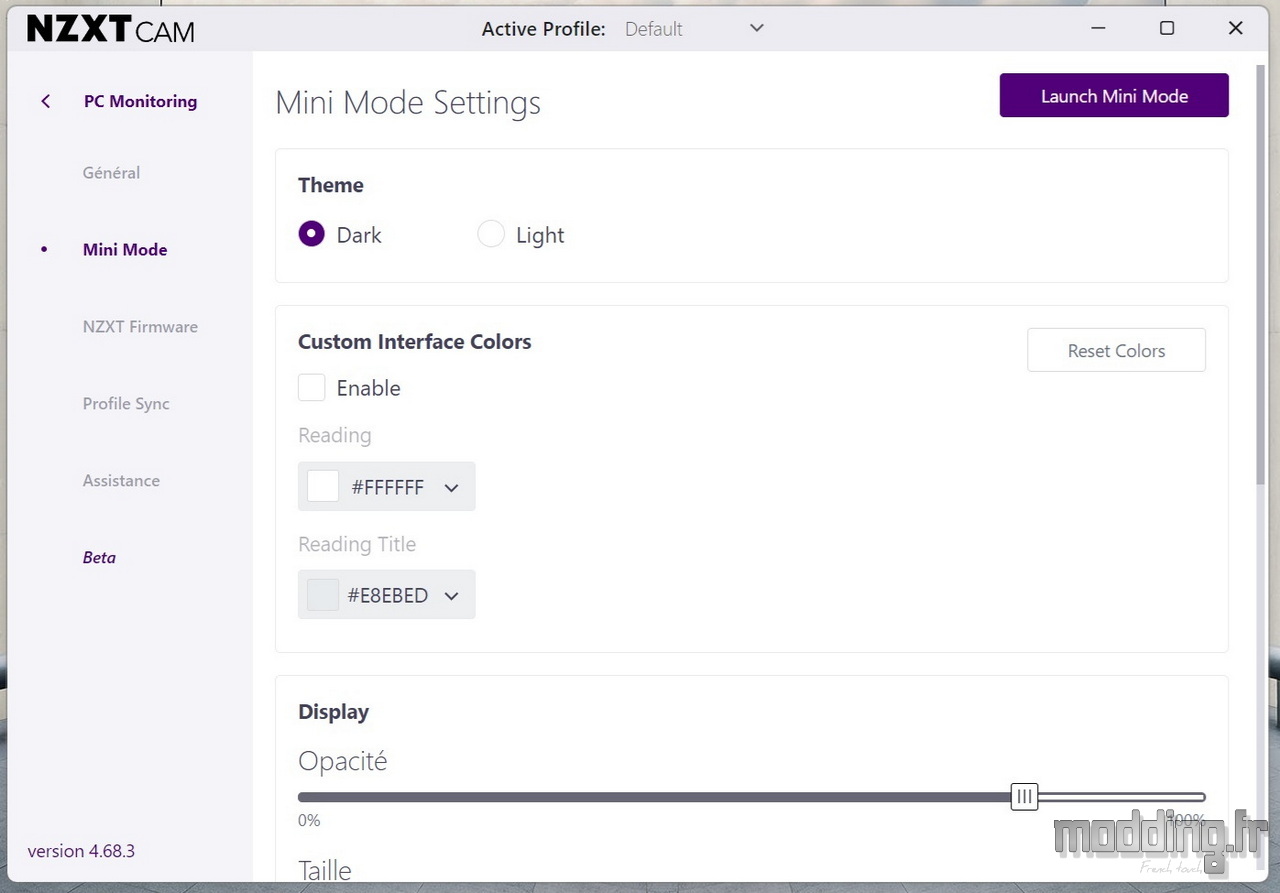
Task: Select the Dark theme radio button
Action: pyautogui.click(x=312, y=234)
